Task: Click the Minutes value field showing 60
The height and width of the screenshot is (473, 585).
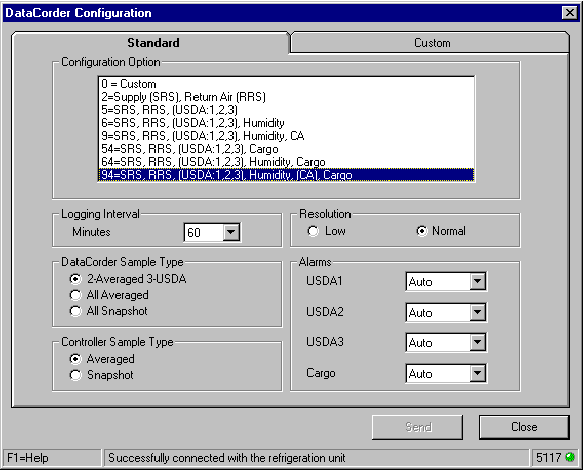Action: [204, 232]
